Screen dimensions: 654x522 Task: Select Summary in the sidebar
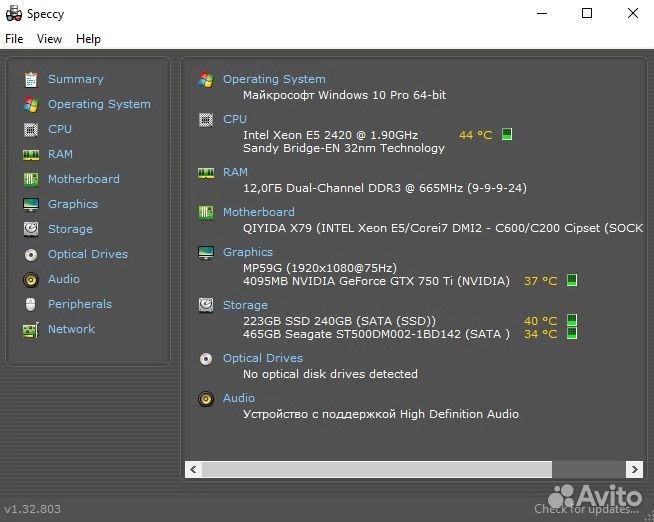tap(75, 79)
